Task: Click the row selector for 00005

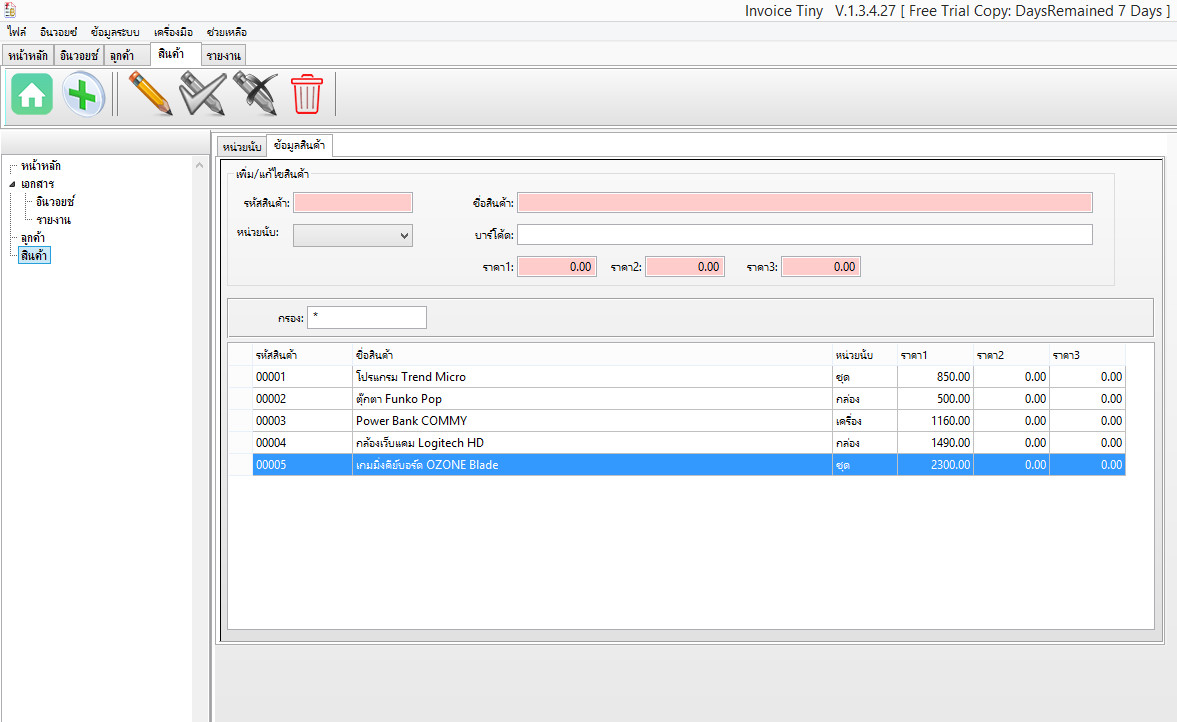Action: click(x=241, y=465)
